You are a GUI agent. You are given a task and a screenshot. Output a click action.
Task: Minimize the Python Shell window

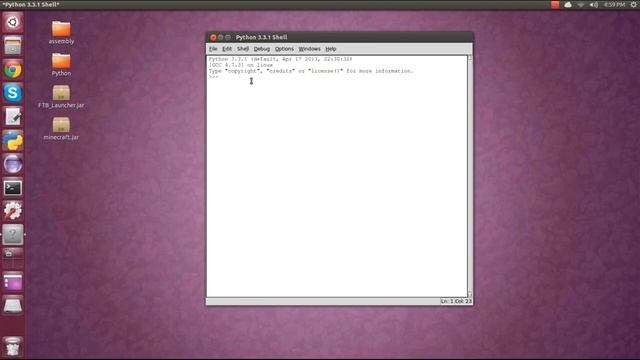click(x=220, y=37)
